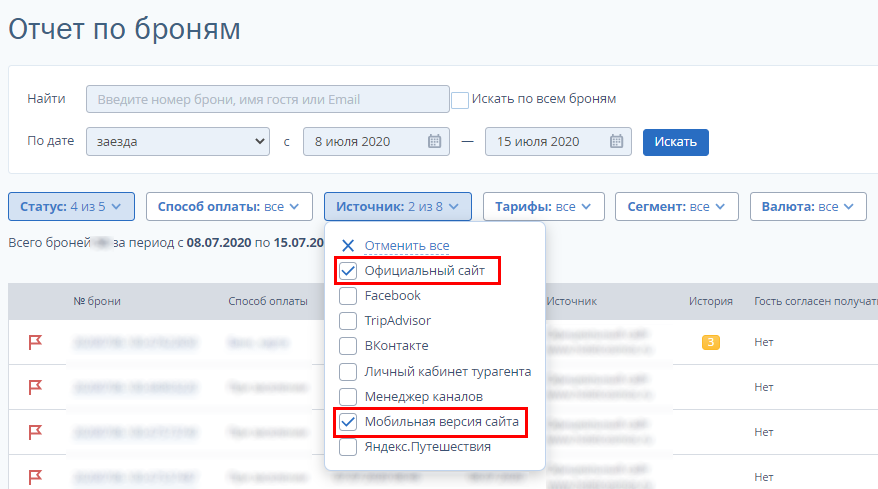Click the Найти search input field
This screenshot has height=489, width=878.
[268, 99]
